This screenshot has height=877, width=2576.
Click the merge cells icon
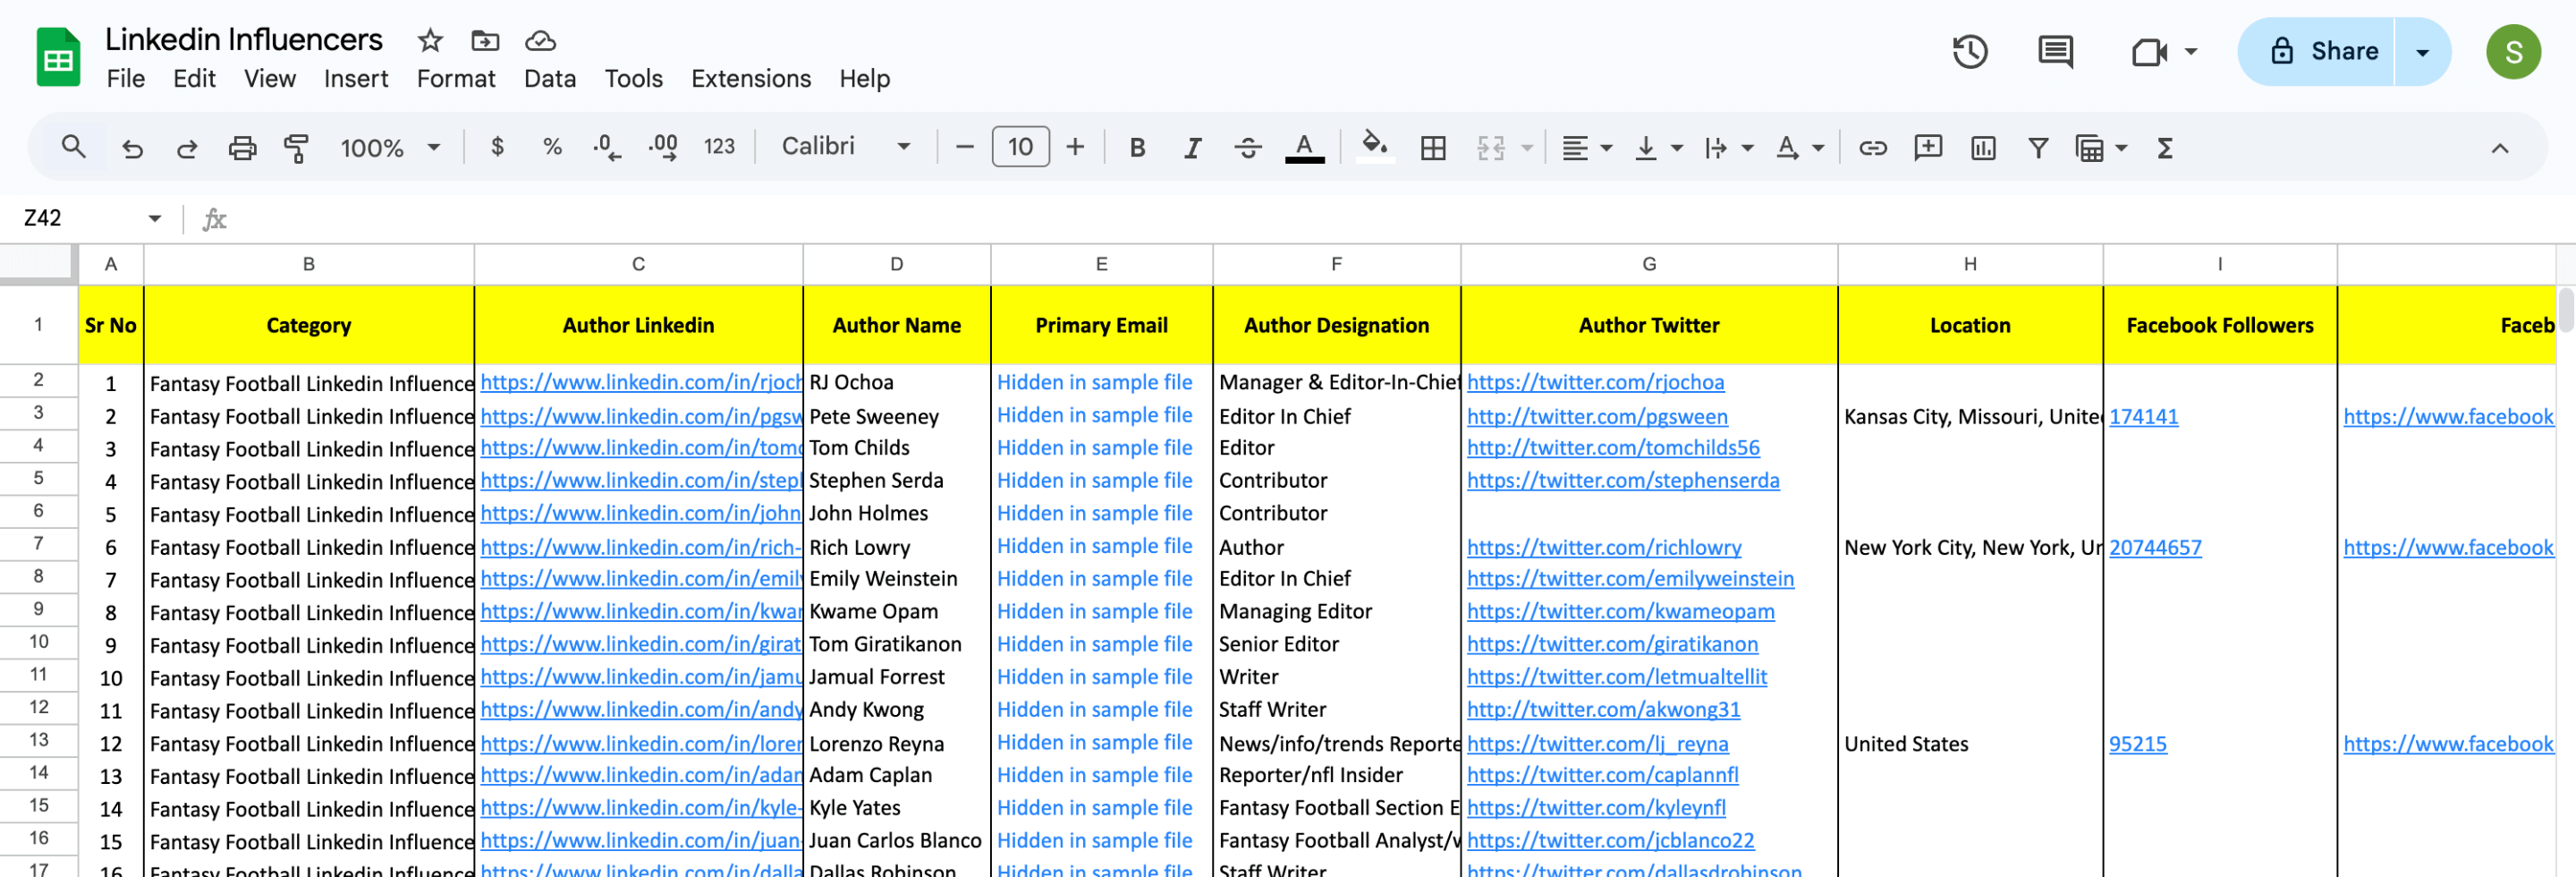1490,148
